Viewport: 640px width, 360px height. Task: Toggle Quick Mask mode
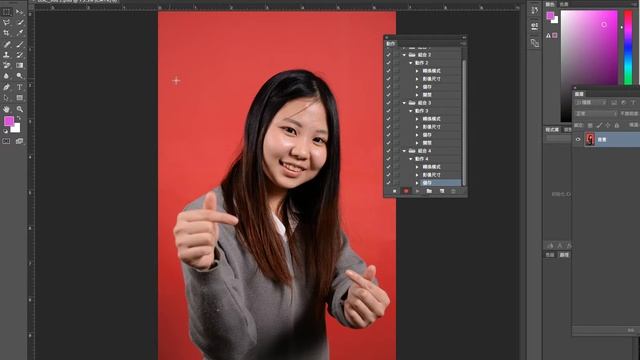(7, 141)
